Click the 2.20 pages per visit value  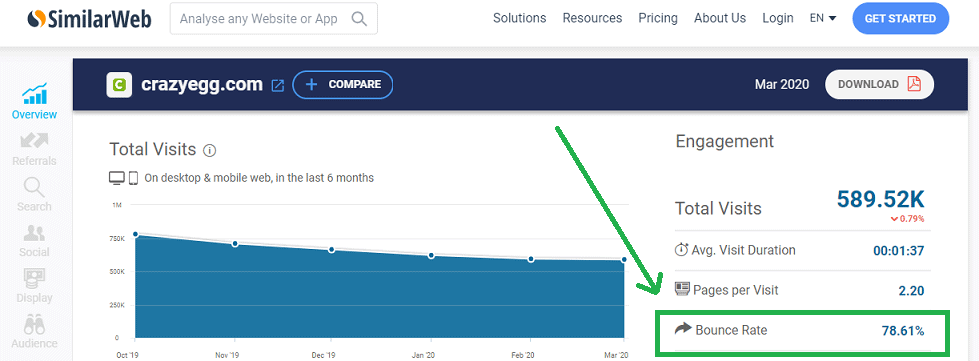(912, 290)
